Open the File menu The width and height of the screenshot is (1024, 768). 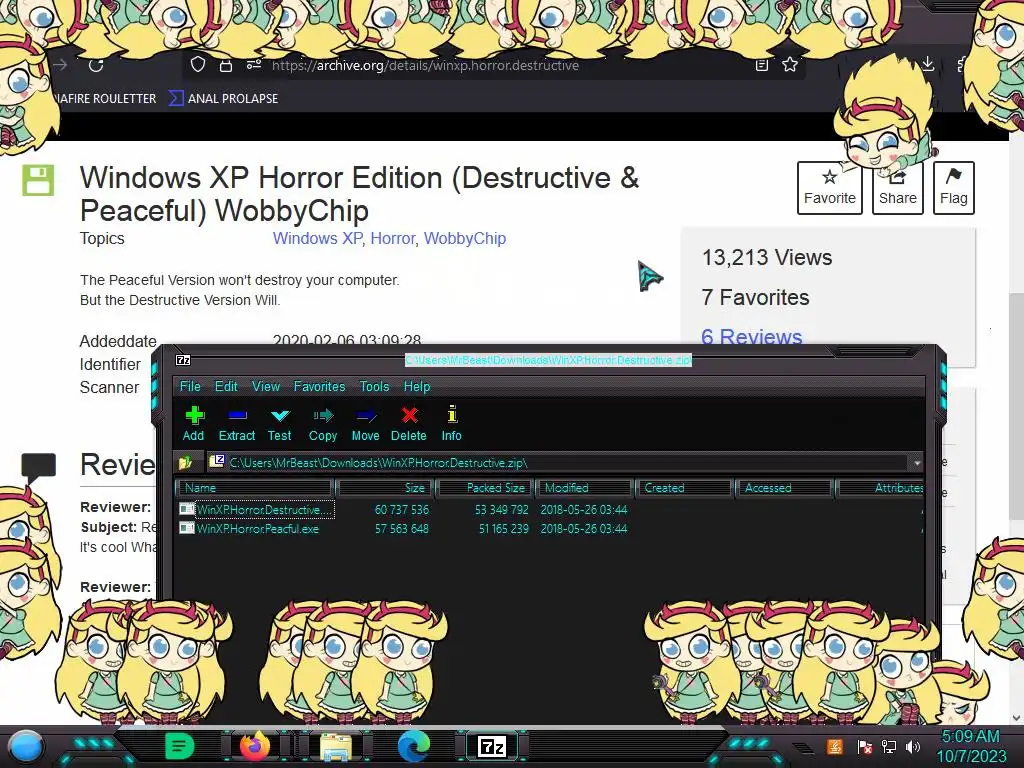190,386
